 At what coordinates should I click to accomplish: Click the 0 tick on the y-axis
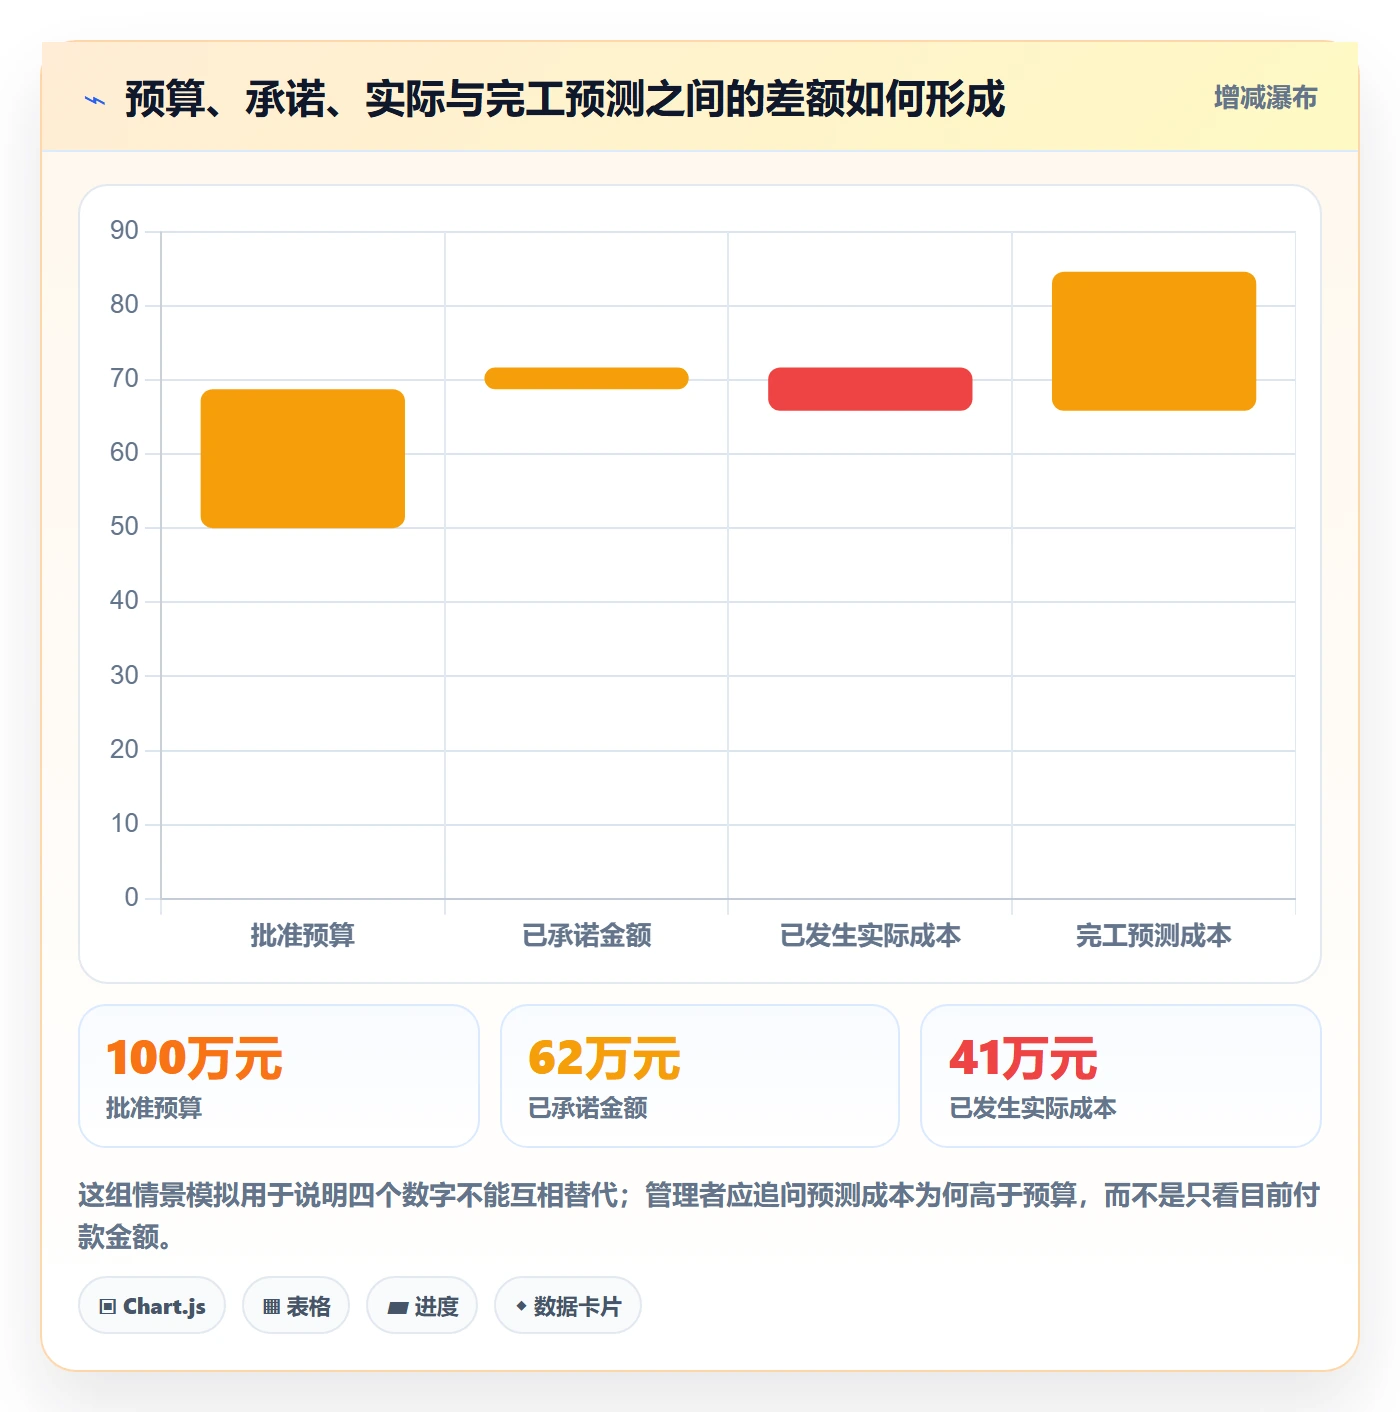[131, 898]
